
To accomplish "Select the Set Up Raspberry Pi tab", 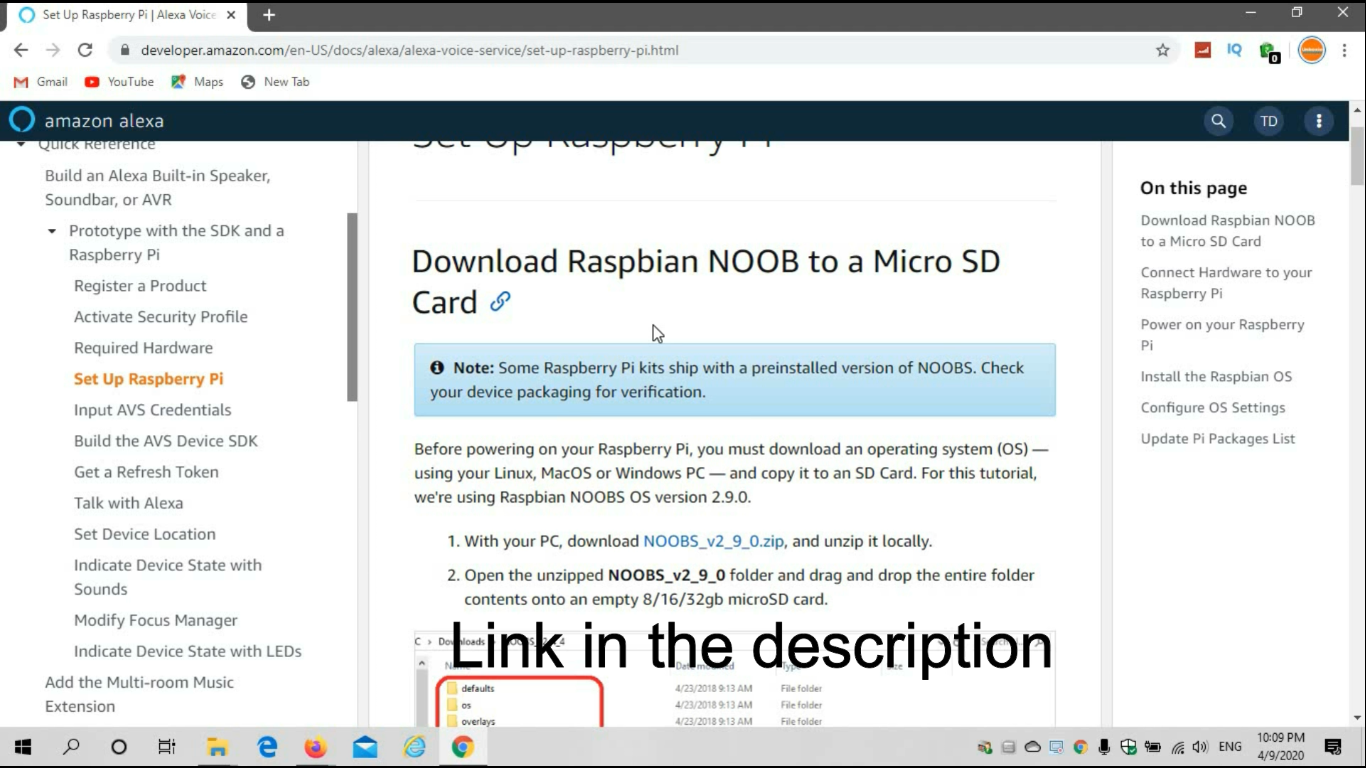I will 127,15.
